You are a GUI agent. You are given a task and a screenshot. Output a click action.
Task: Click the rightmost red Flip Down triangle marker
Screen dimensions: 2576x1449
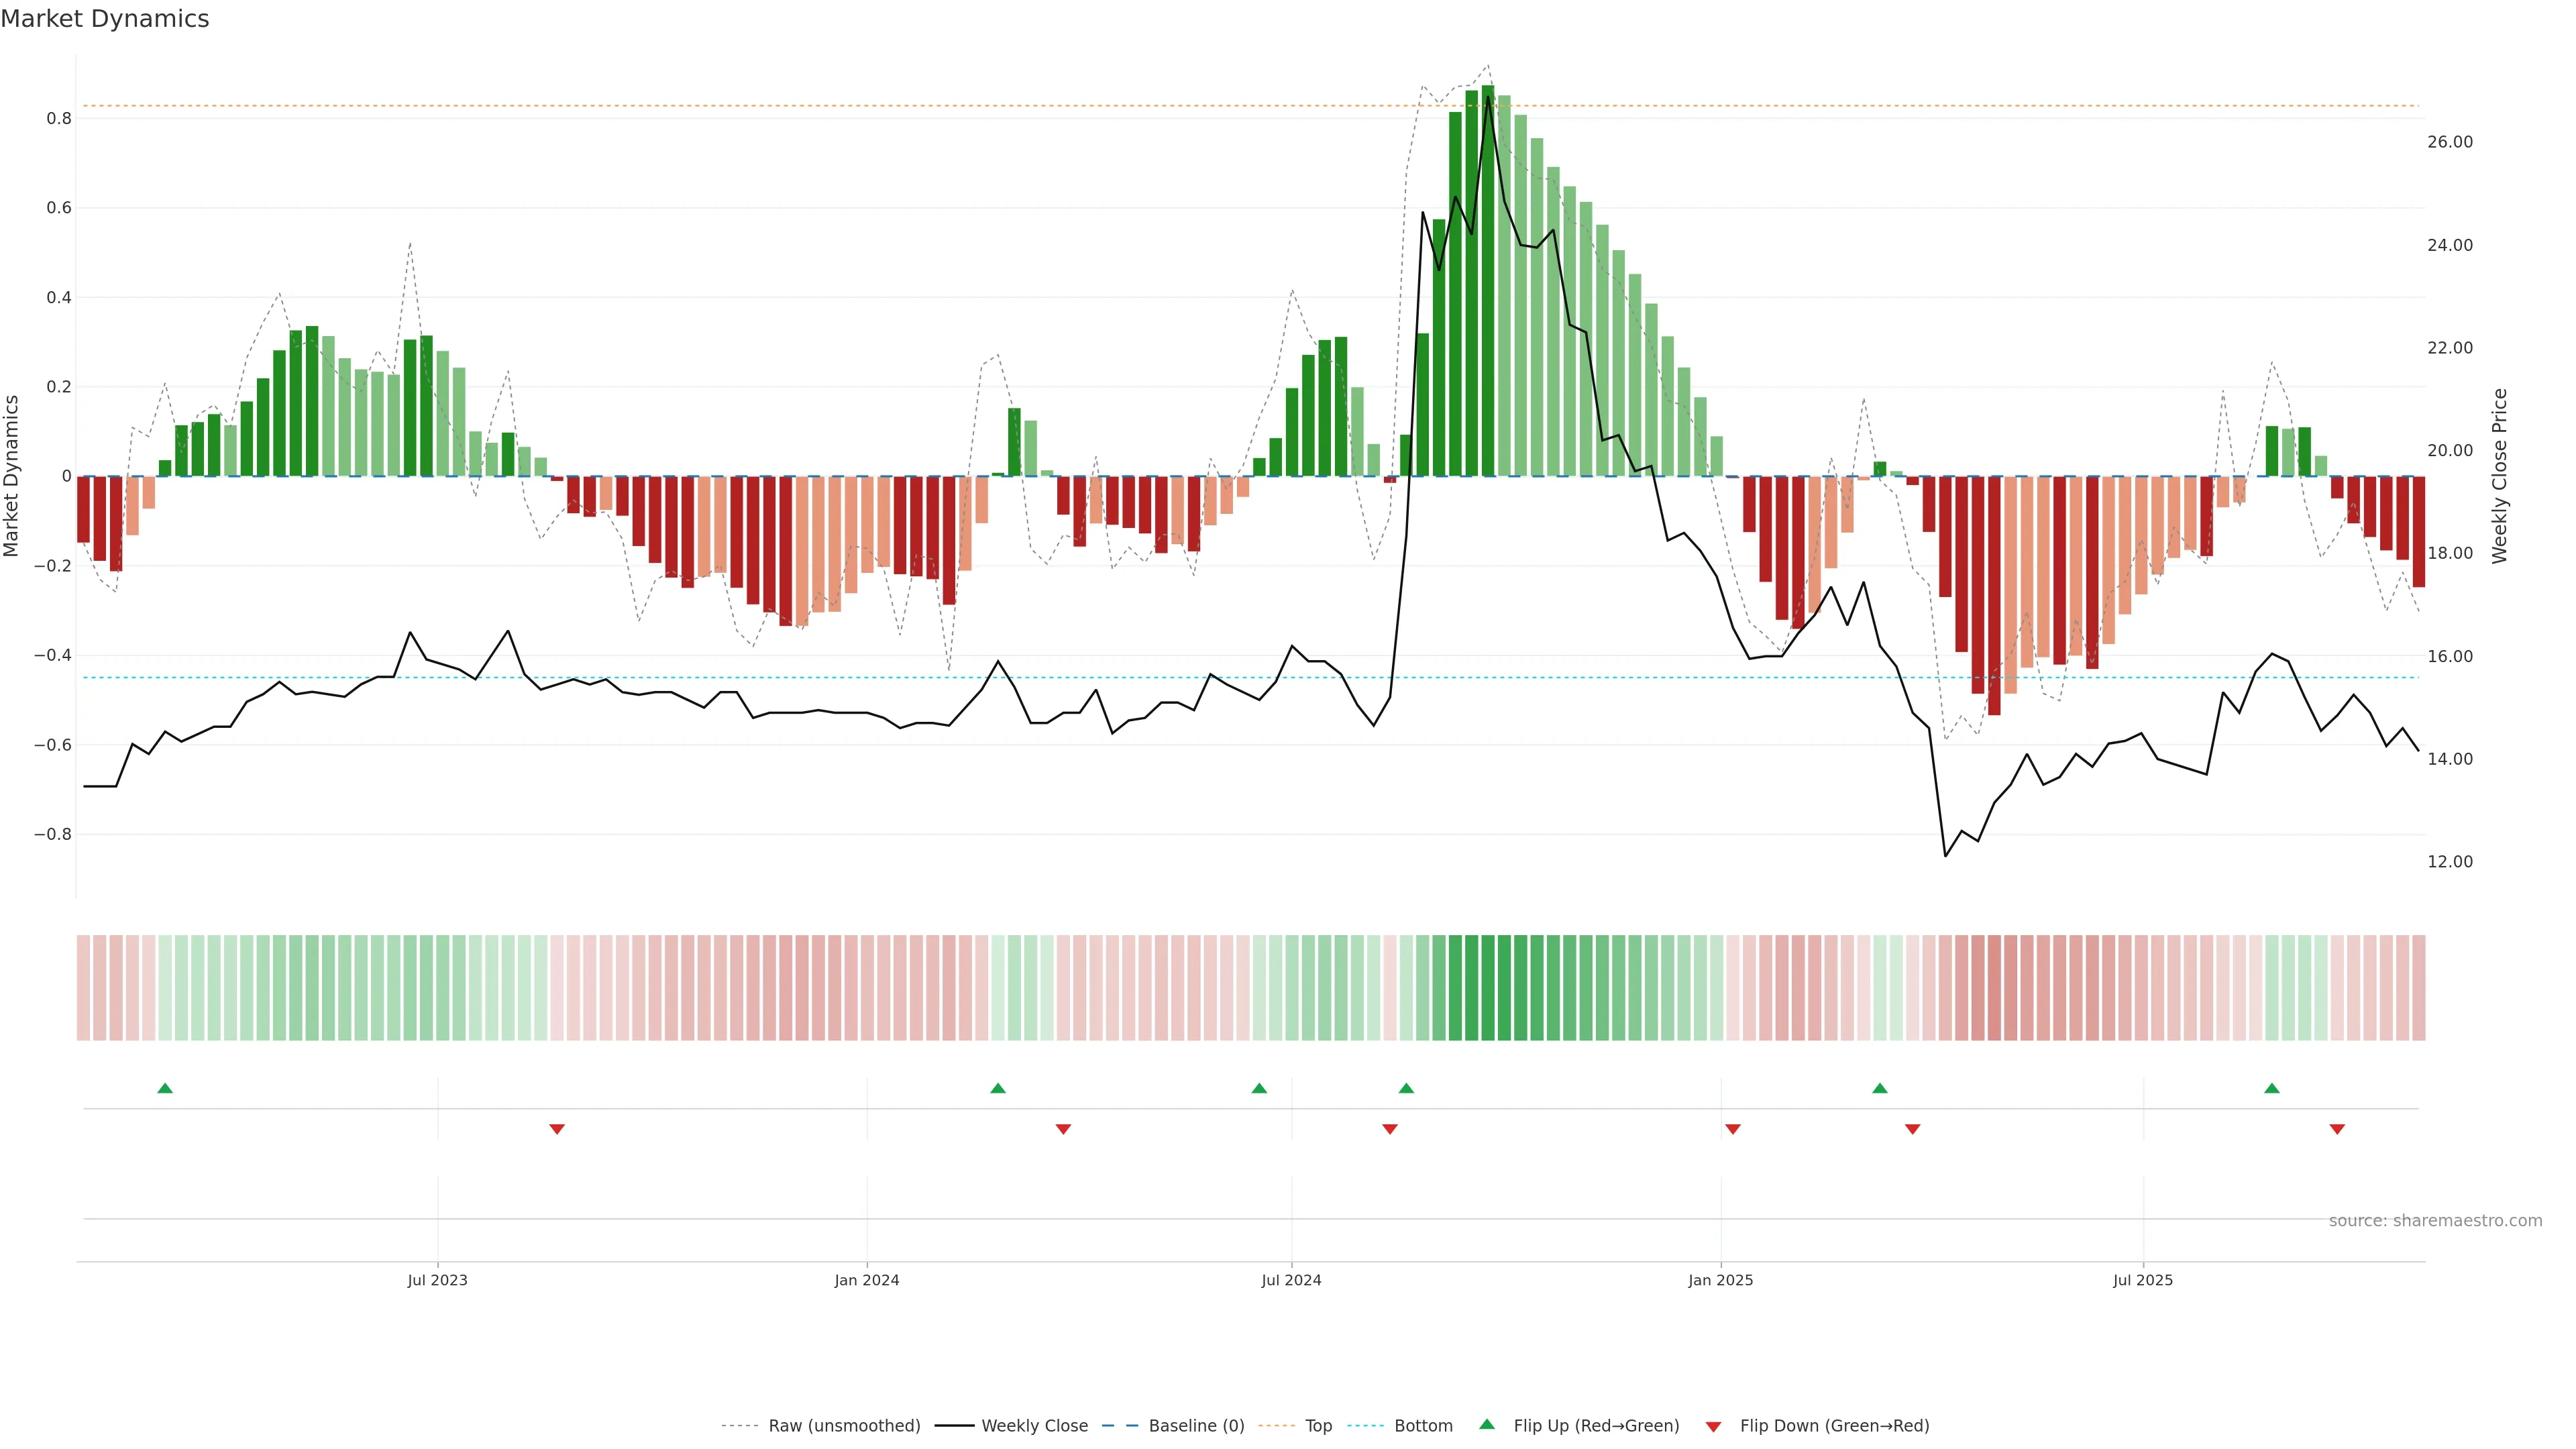coord(2337,1129)
